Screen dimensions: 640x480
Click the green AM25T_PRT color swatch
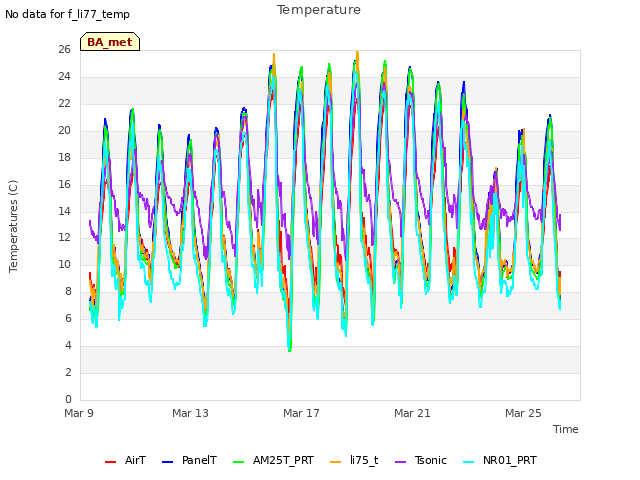(x=238, y=462)
